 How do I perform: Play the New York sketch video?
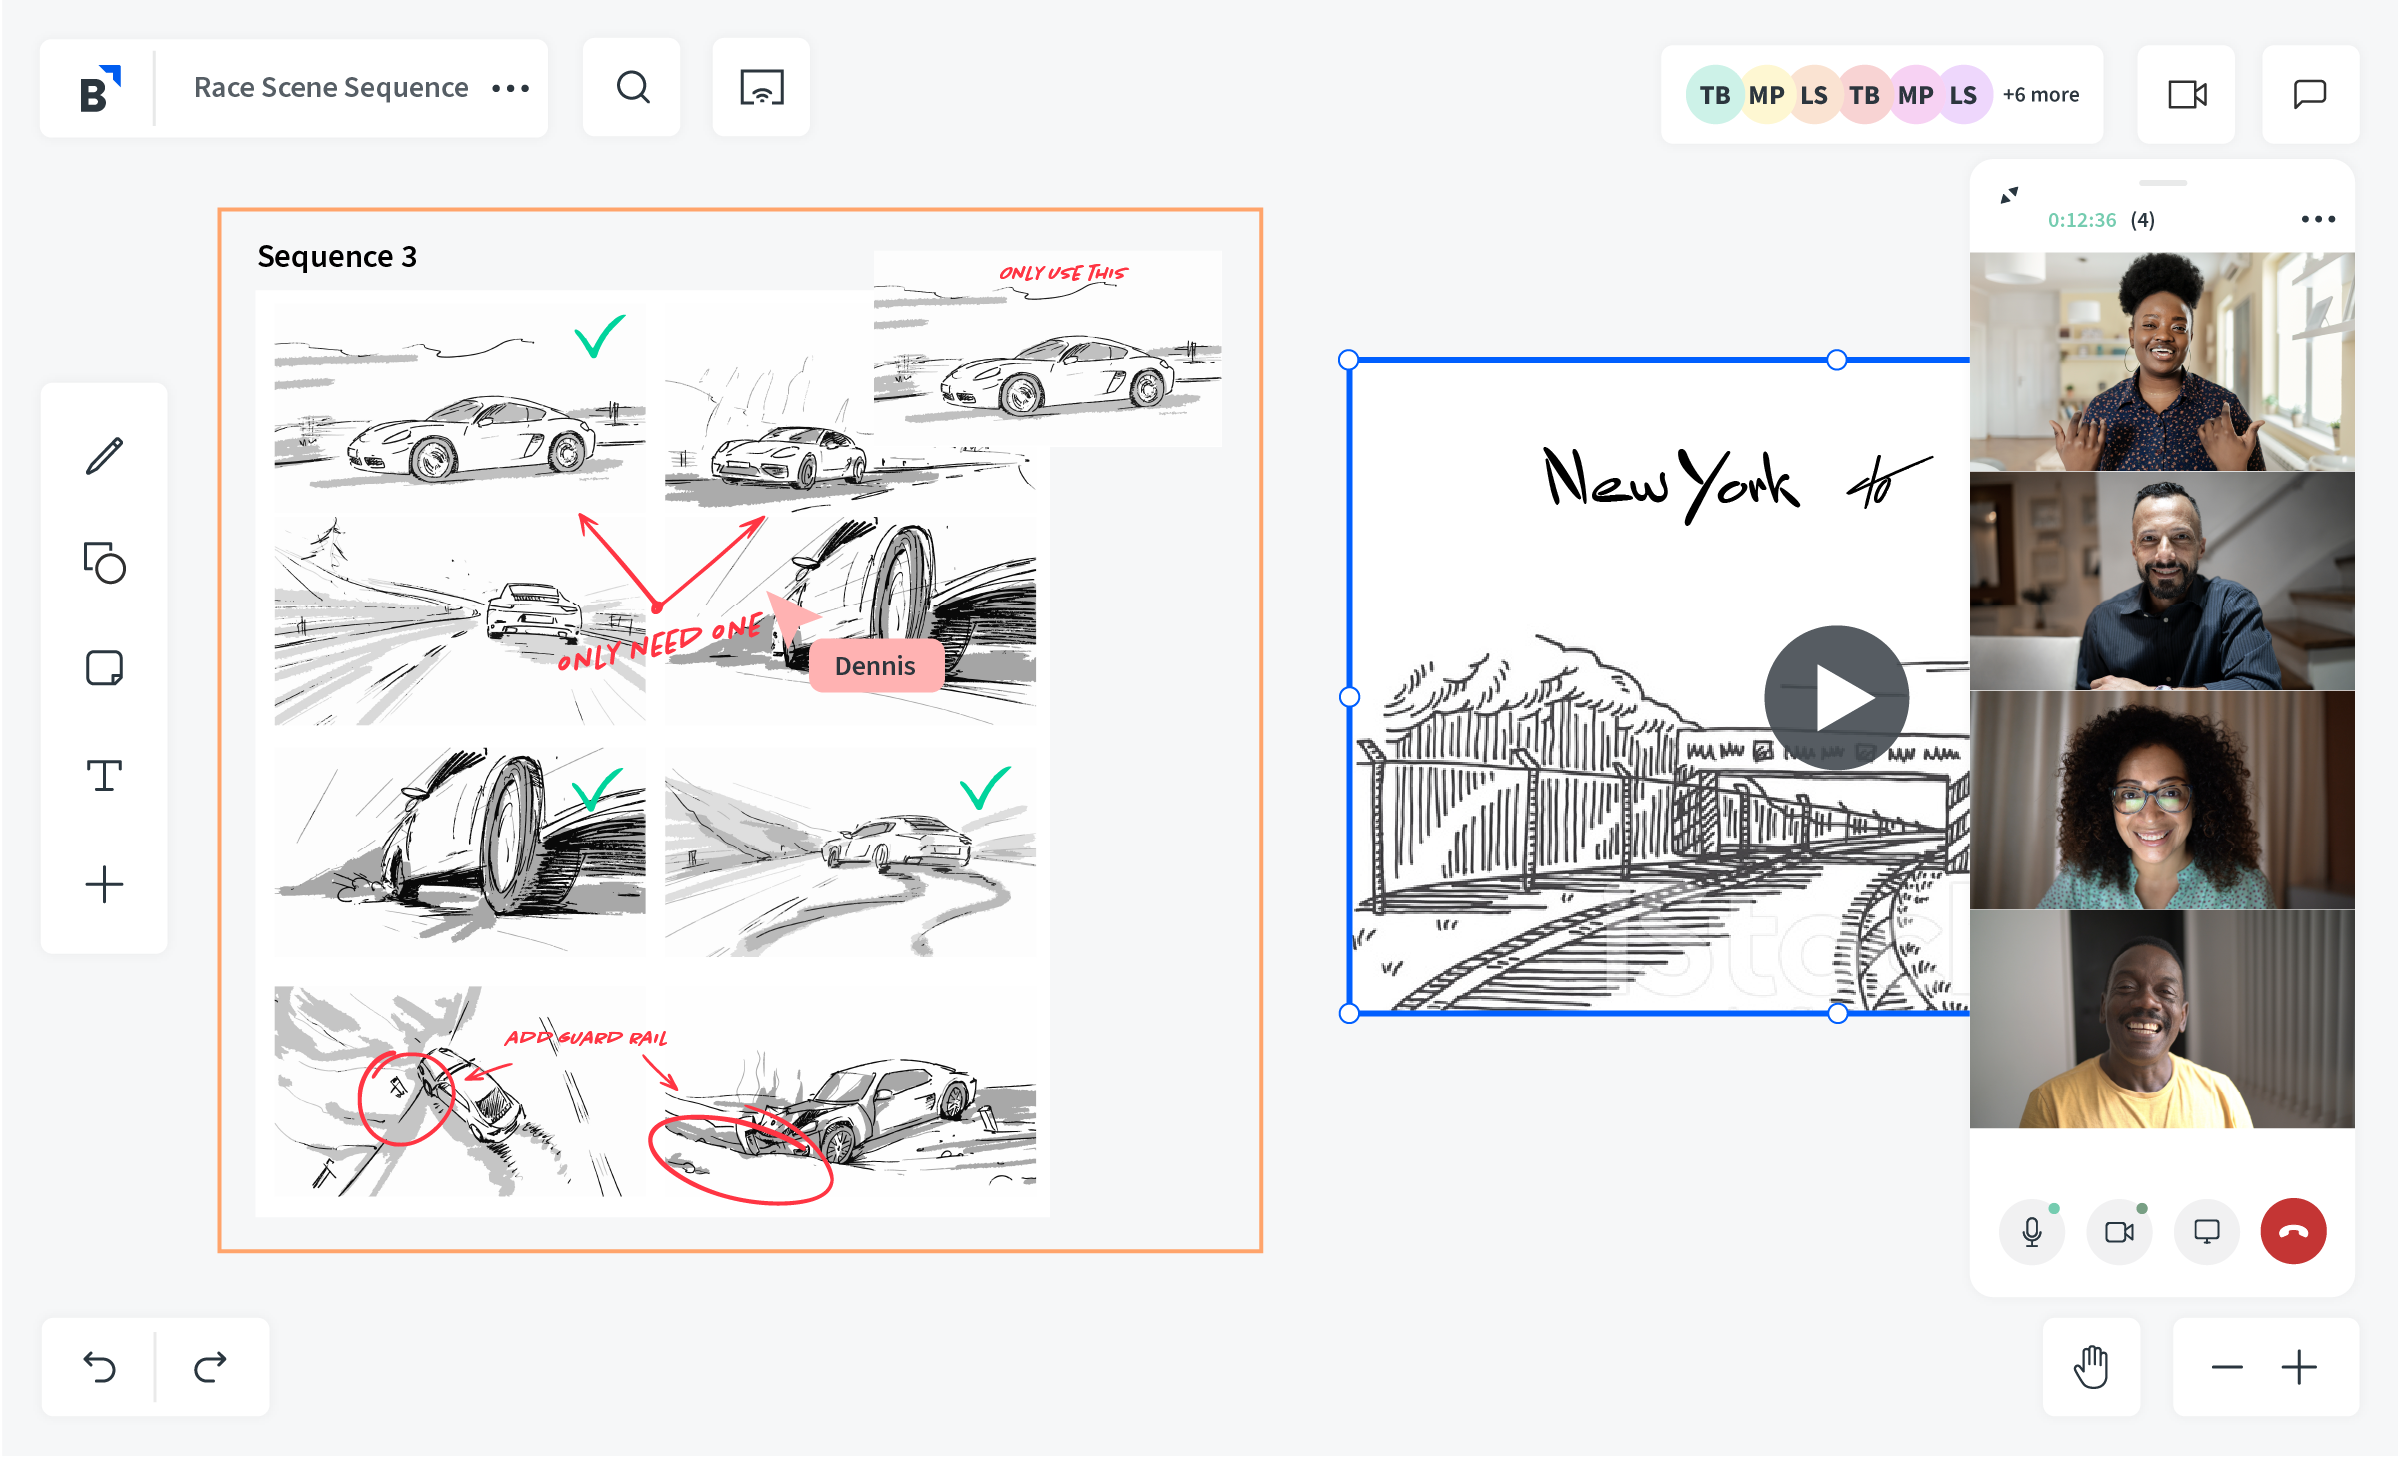tap(1836, 697)
